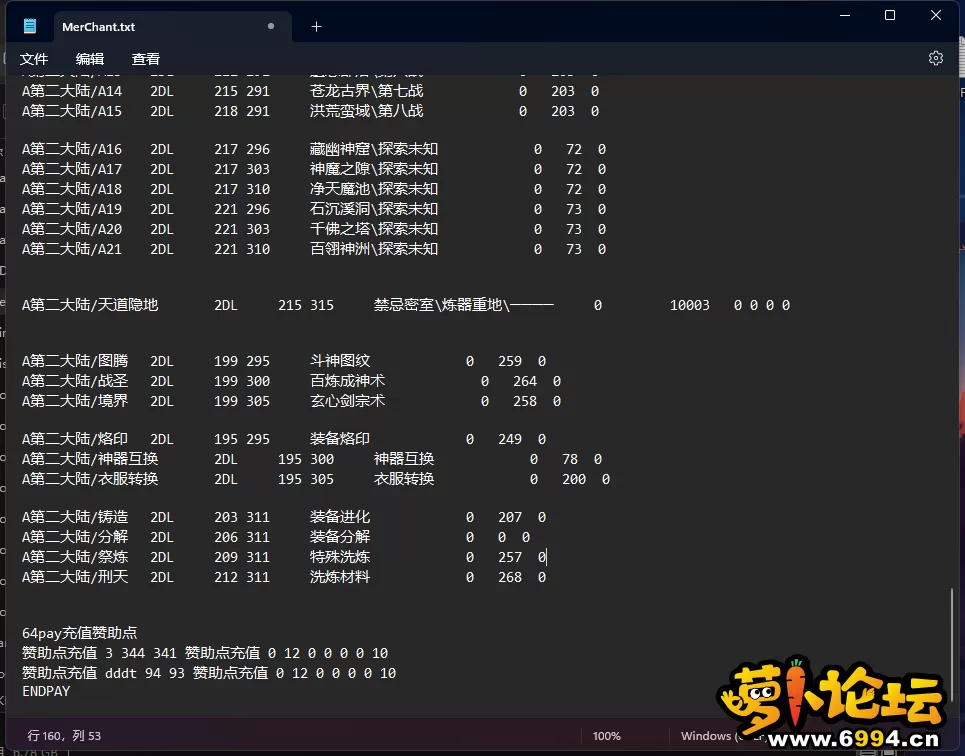965x756 pixels.
Task: Click text 洪荒蛮域\第八战
Action: tap(366, 111)
